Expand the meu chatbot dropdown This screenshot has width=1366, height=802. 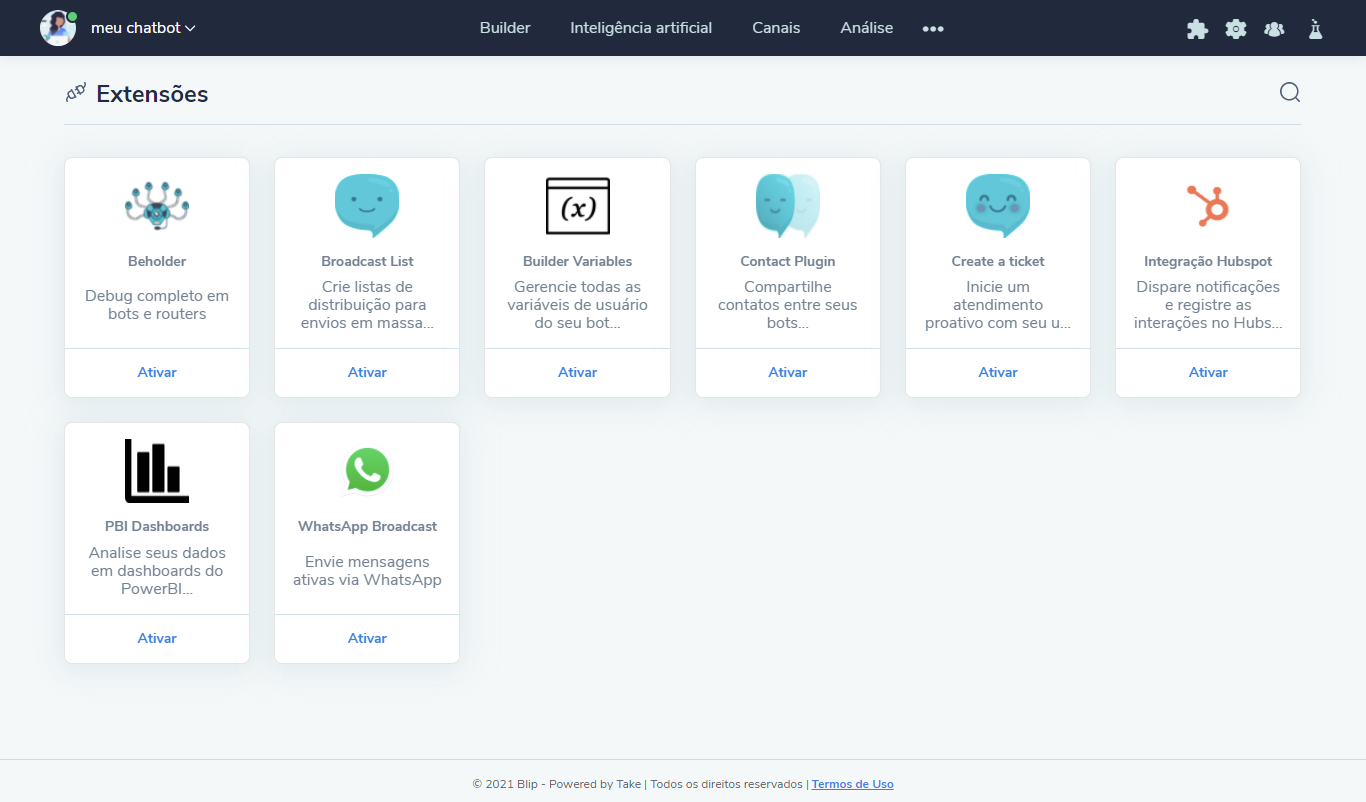click(x=143, y=28)
